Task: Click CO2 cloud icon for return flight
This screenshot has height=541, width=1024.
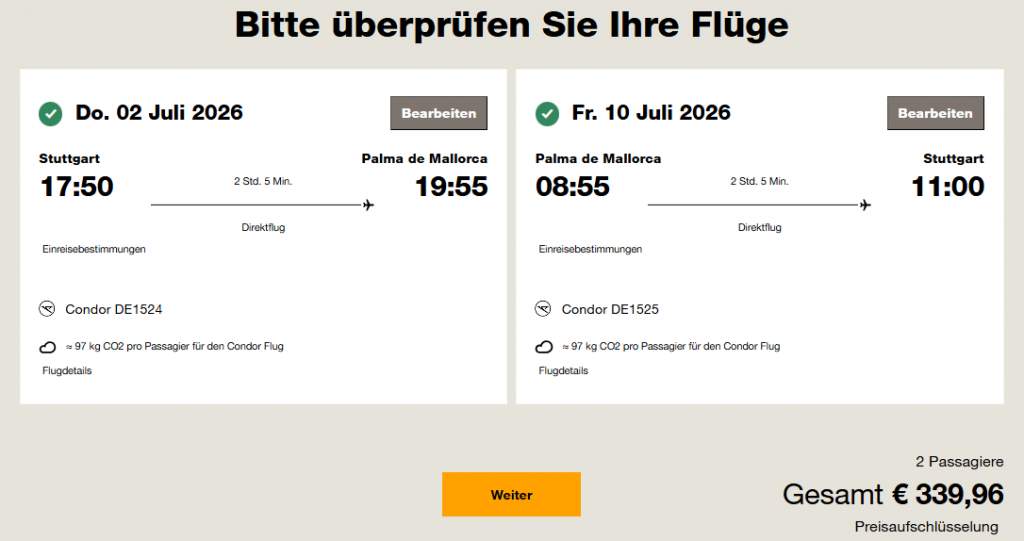Action: click(543, 347)
